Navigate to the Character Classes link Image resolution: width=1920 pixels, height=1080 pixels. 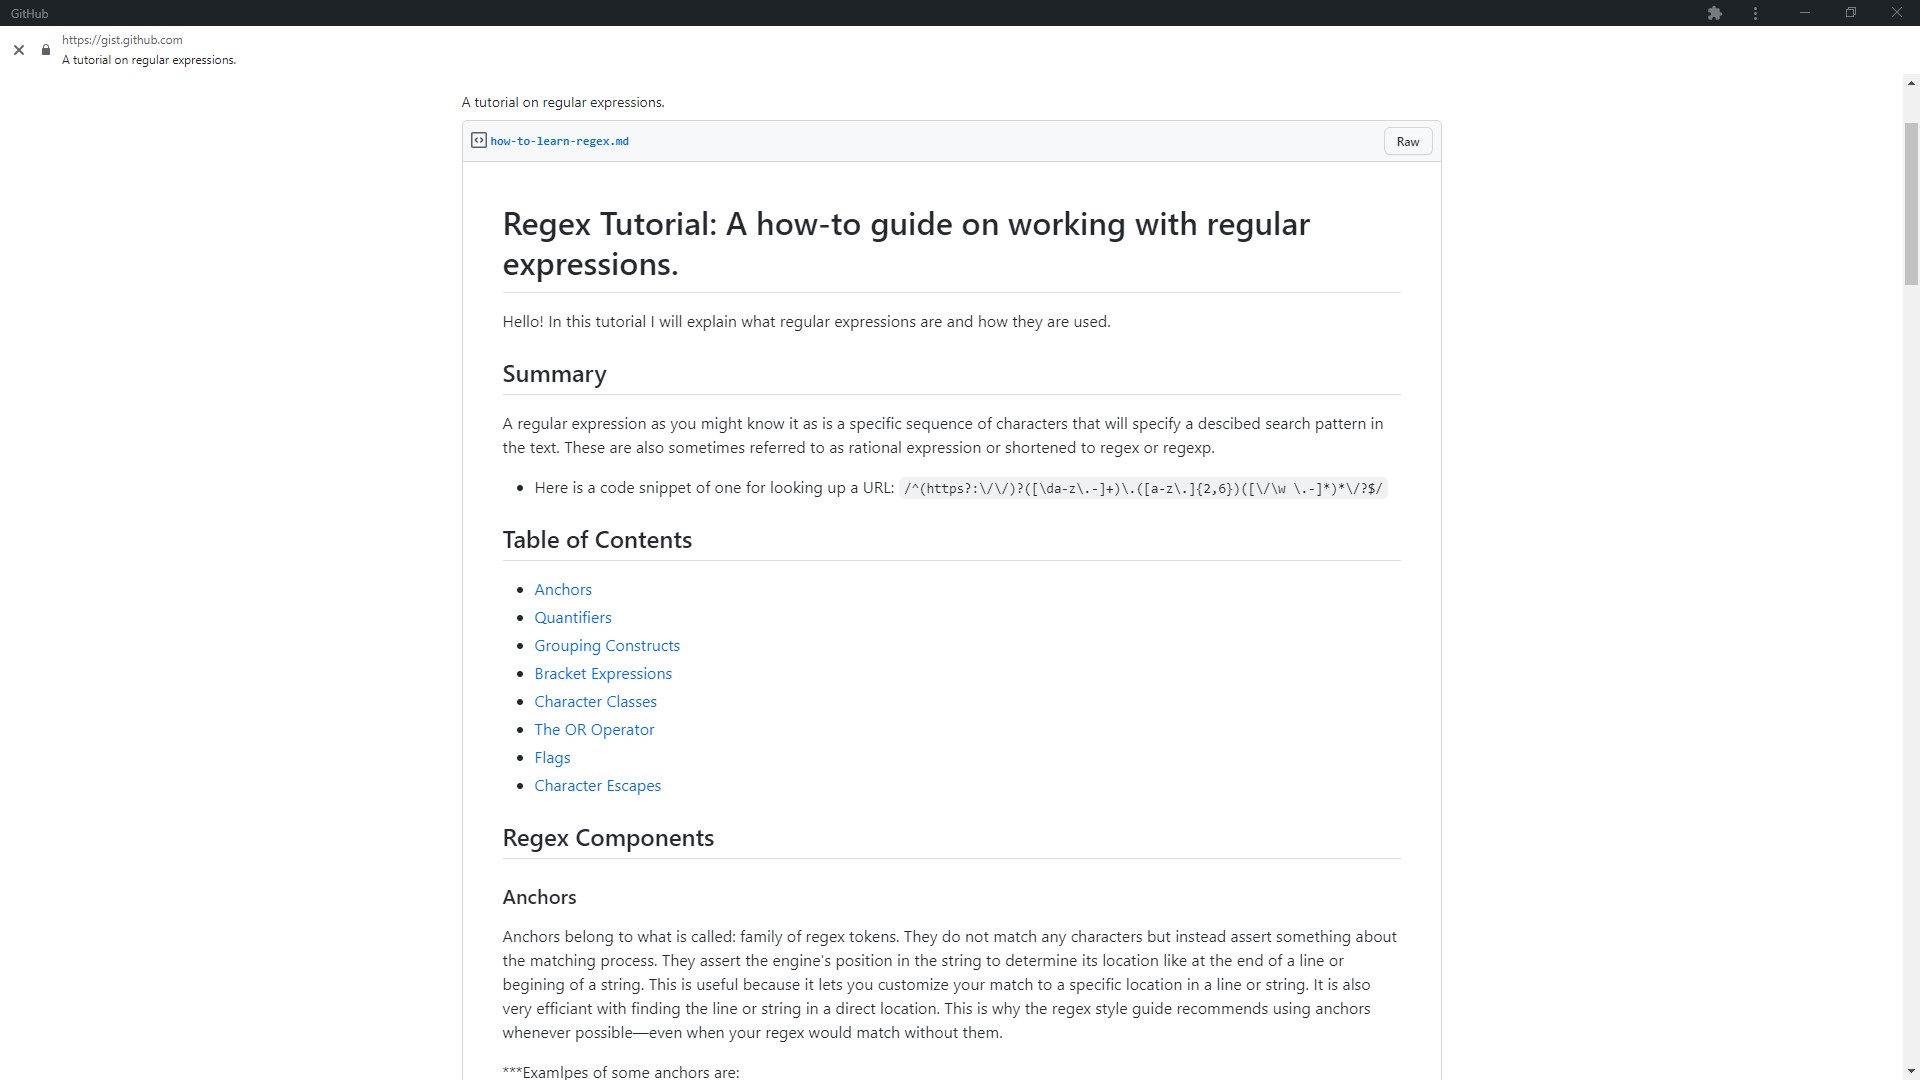[595, 702]
